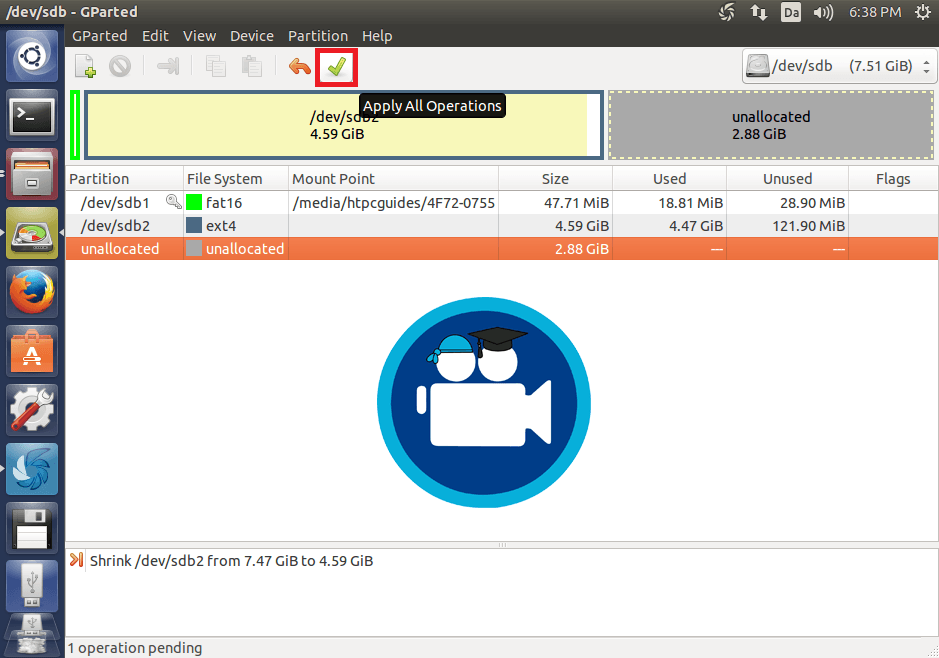Click the Delete partition toolbar icon
This screenshot has width=939, height=658.
(120, 67)
